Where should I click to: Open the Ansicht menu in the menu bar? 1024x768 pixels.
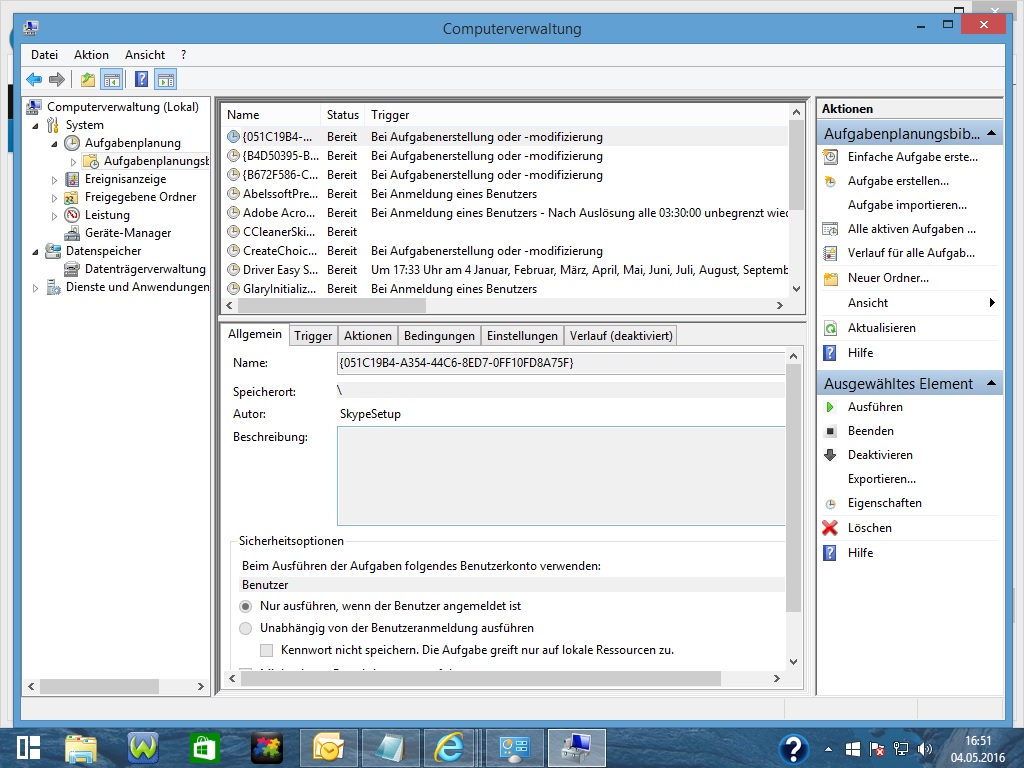point(145,55)
